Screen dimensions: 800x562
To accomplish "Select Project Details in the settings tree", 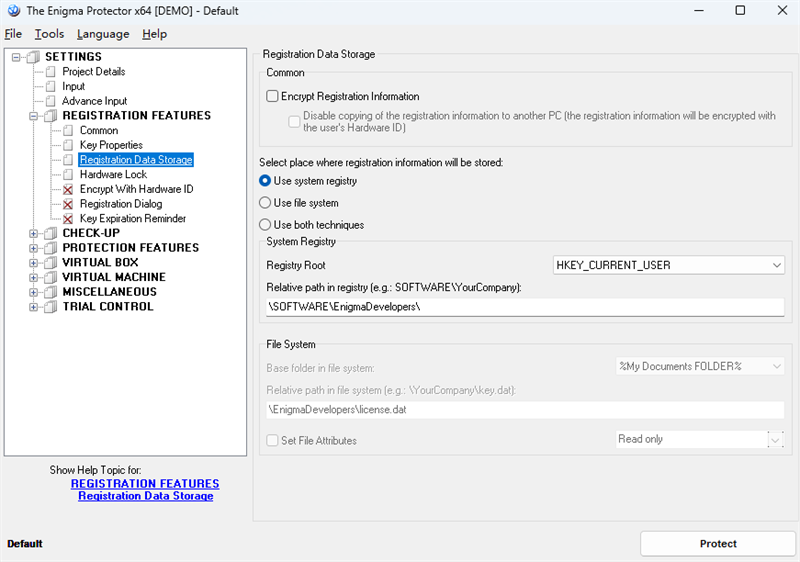I will click(94, 71).
